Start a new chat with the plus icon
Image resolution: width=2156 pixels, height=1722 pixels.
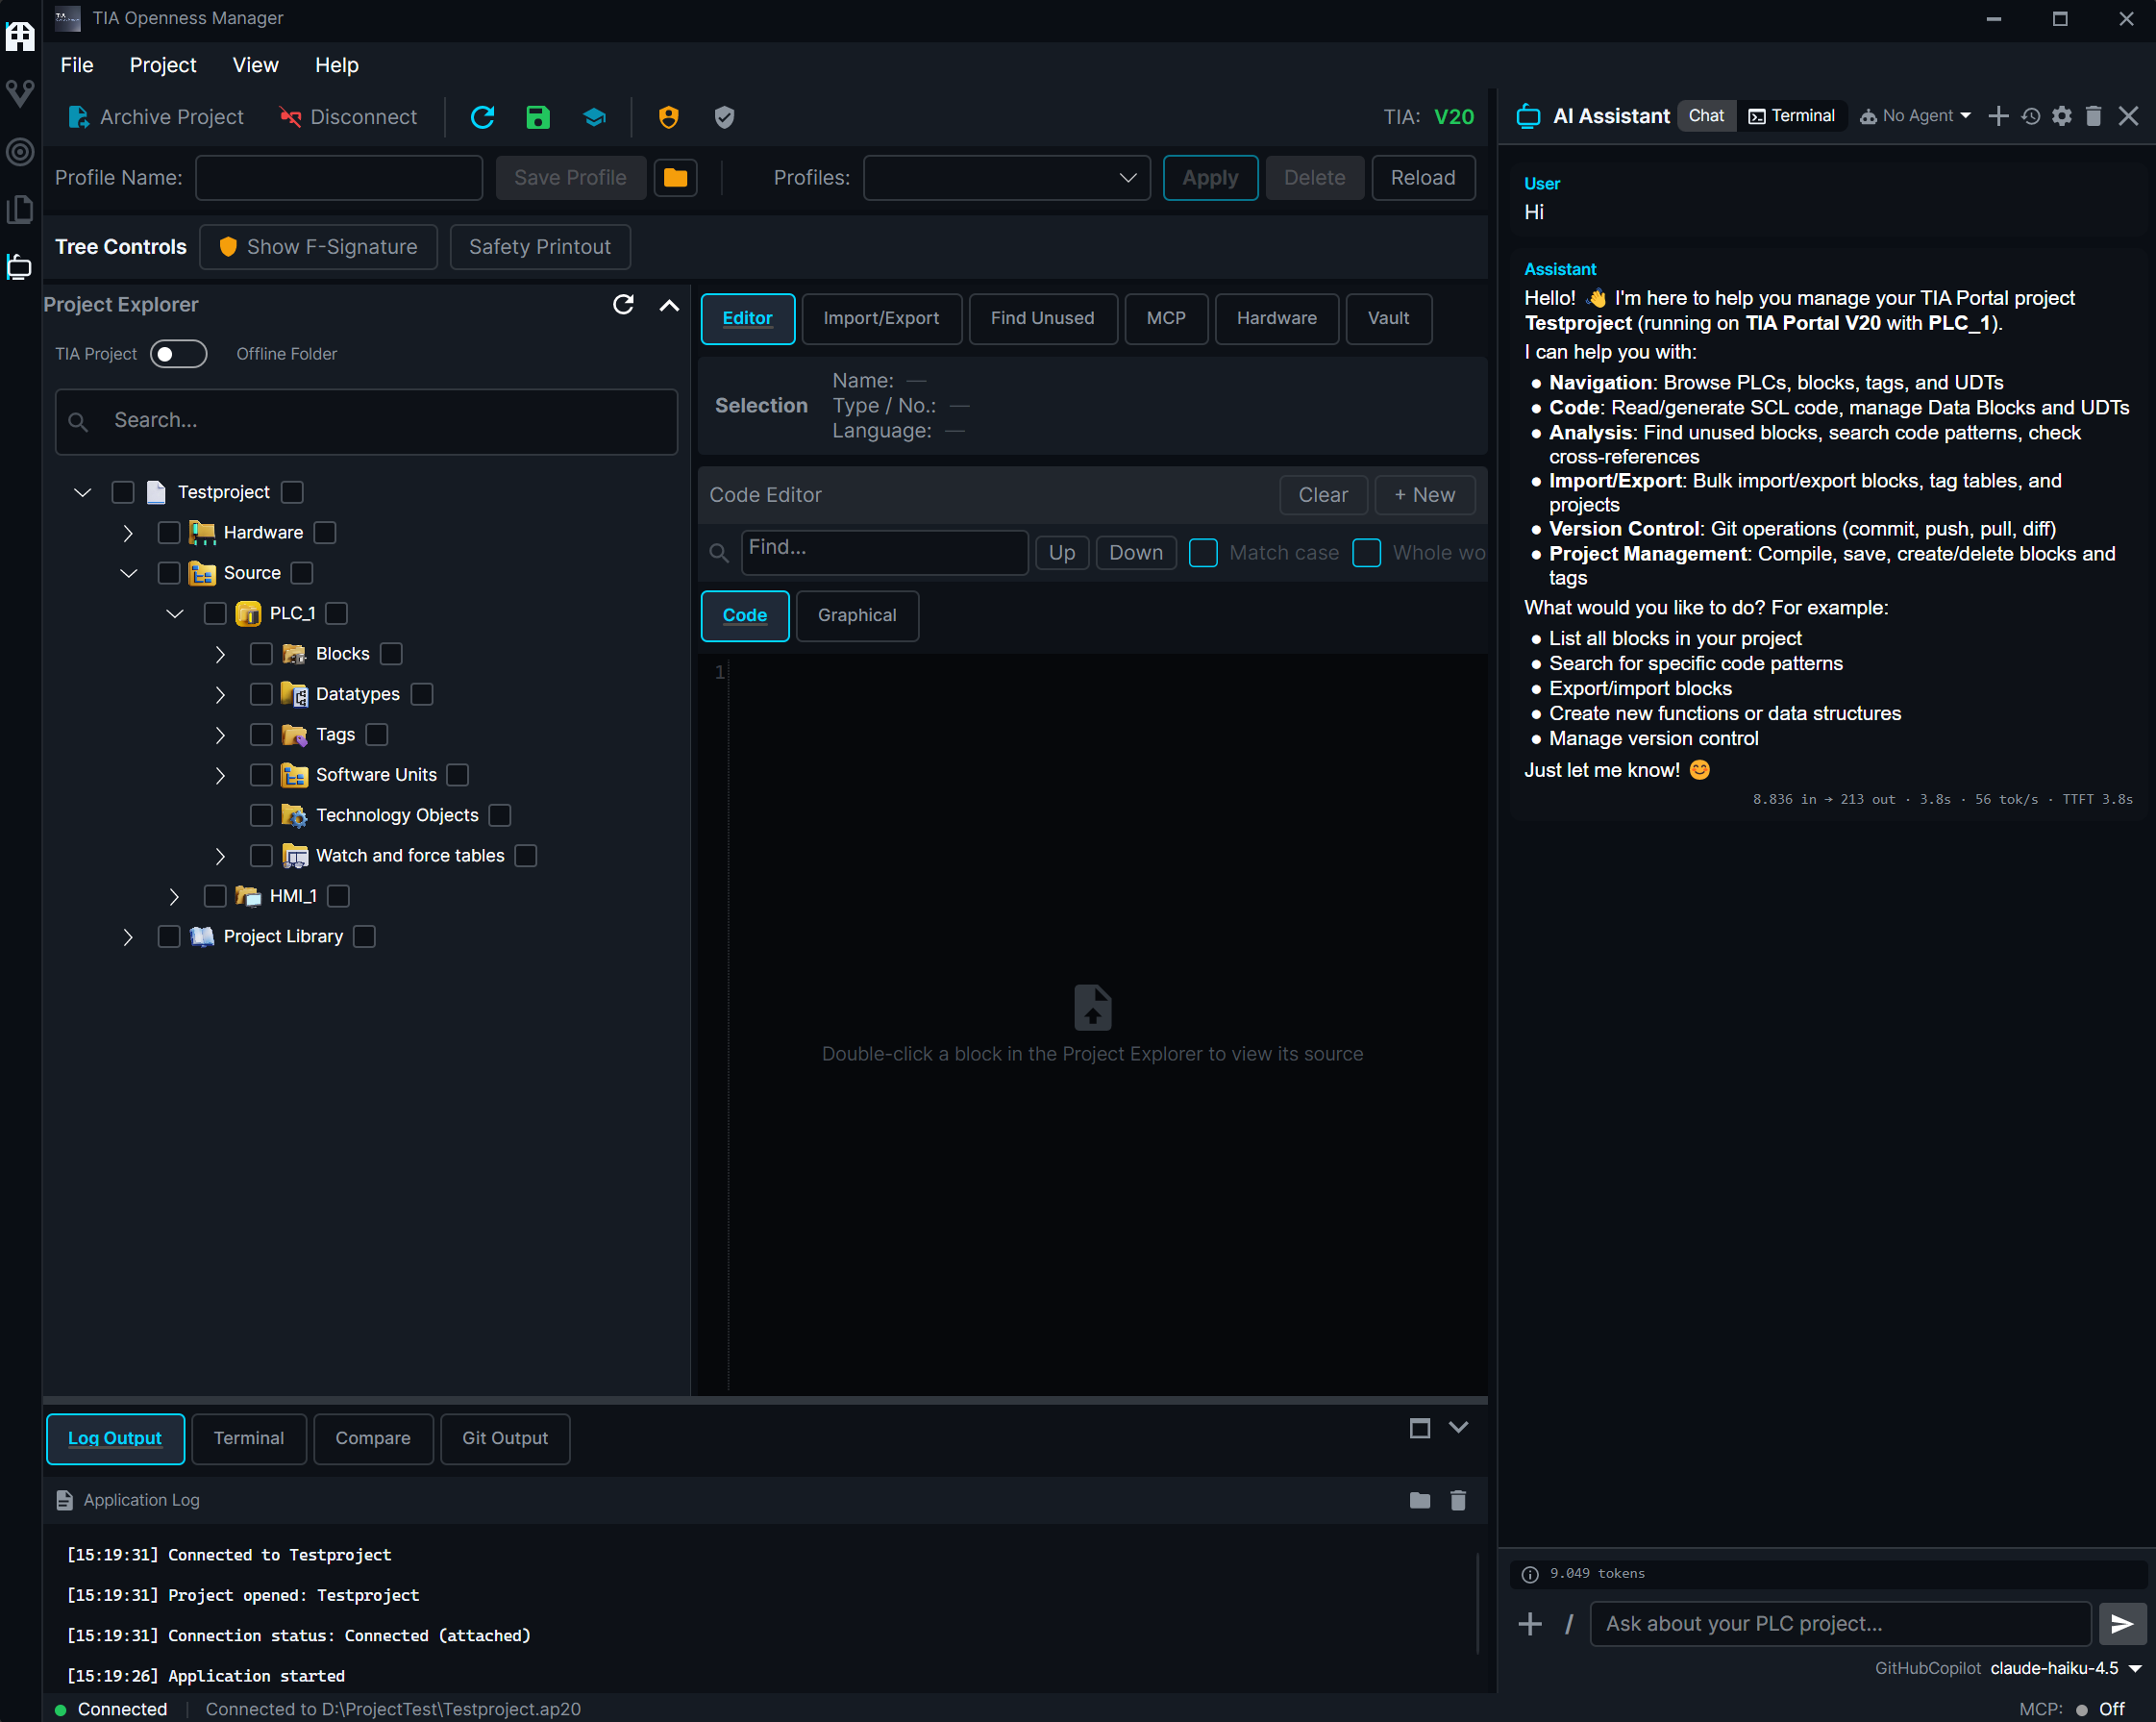click(1998, 116)
